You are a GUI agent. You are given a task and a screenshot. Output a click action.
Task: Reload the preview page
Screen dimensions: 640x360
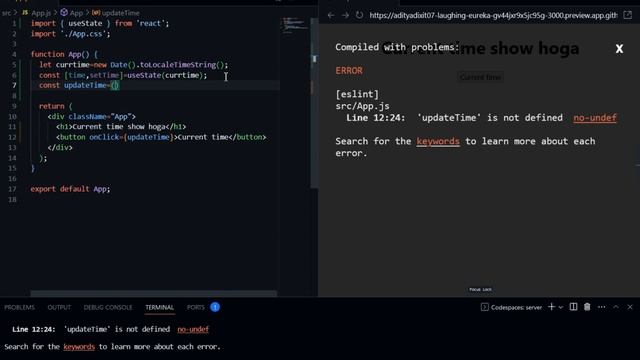[x=359, y=15]
